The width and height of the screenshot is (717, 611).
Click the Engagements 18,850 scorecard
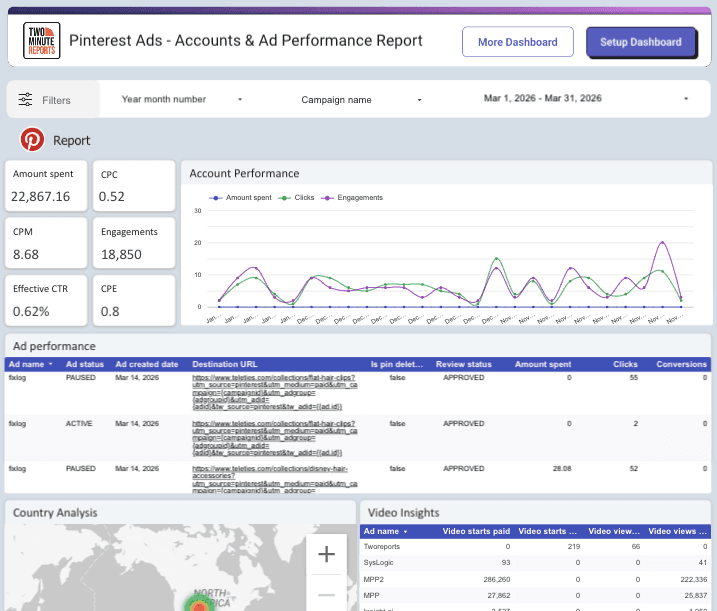(134, 243)
